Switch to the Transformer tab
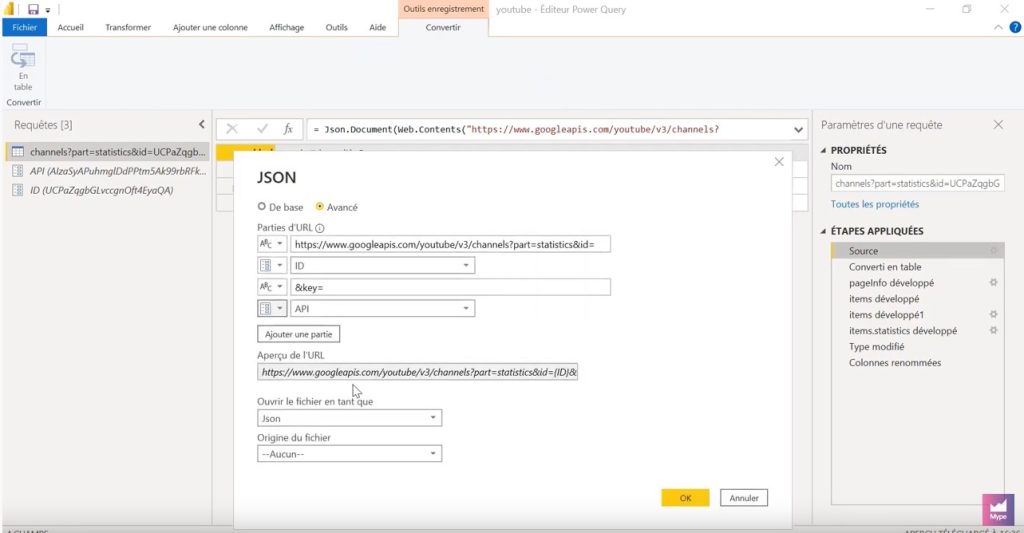 point(128,27)
